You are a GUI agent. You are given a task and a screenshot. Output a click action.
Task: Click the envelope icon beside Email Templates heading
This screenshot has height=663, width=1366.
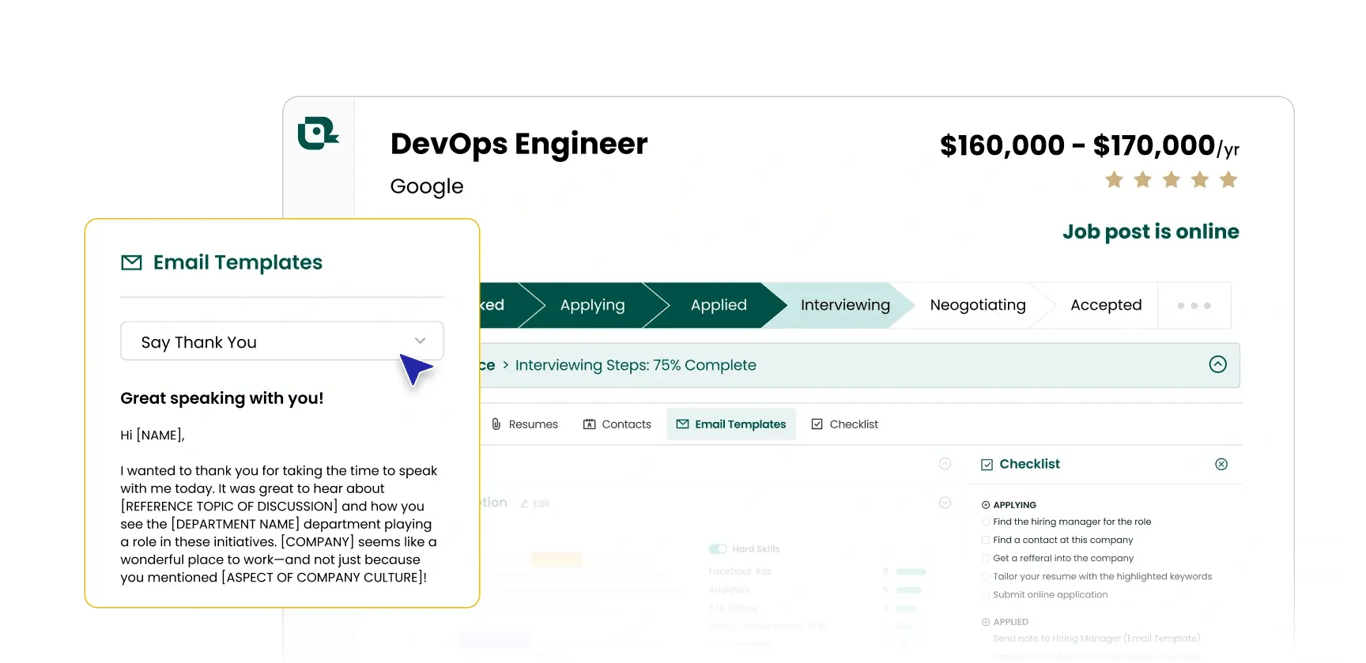tap(131, 262)
